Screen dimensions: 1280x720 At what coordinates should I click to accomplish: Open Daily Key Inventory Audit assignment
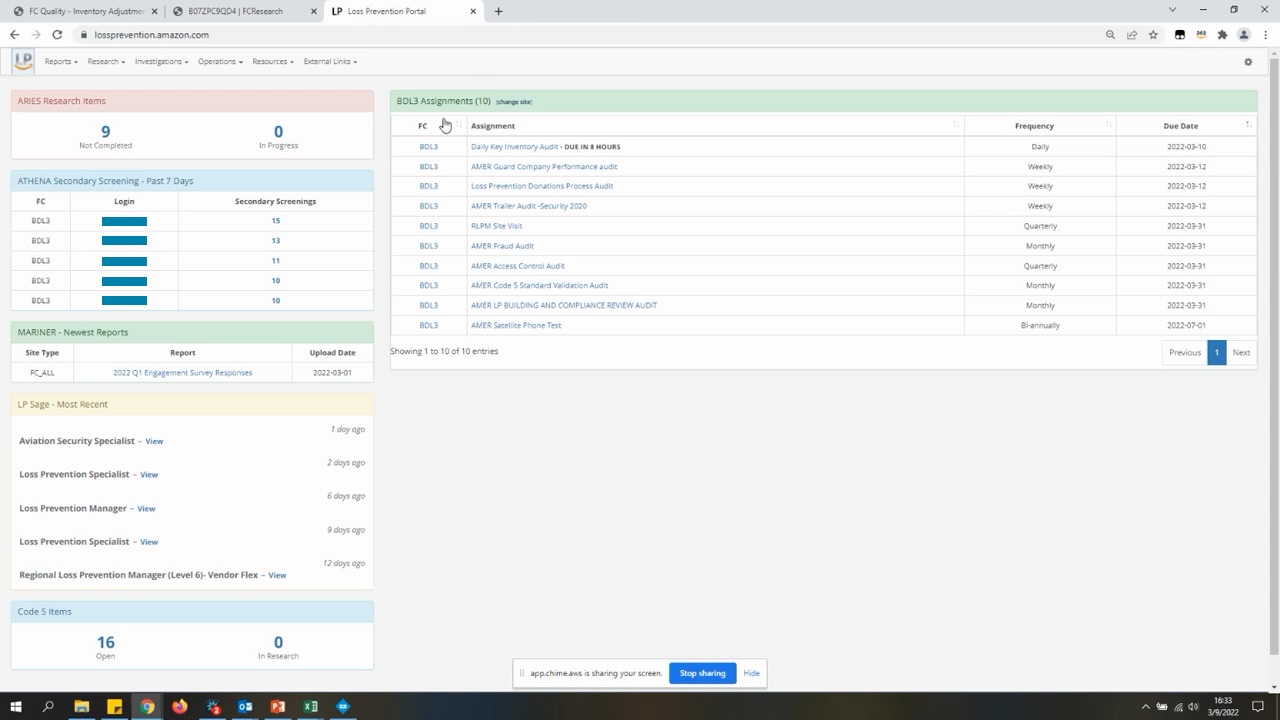click(514, 147)
